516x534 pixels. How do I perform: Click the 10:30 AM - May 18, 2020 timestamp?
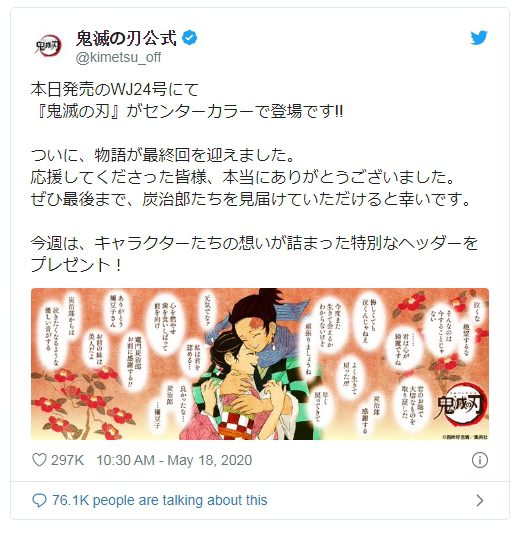pos(174,460)
